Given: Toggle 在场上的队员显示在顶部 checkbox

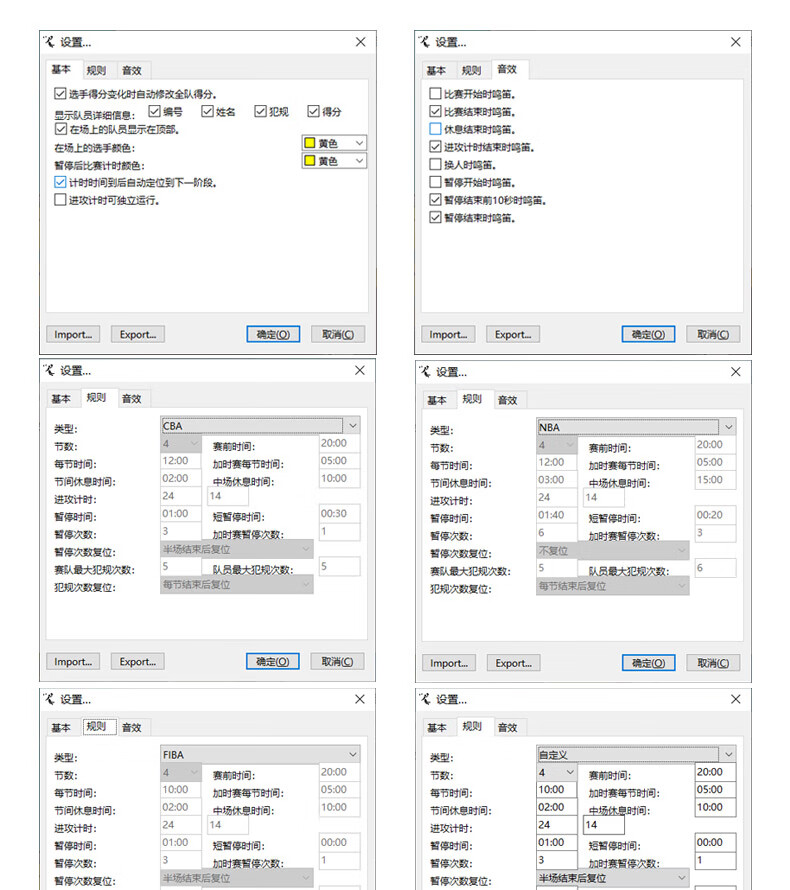Looking at the screenshot, I should (61, 129).
